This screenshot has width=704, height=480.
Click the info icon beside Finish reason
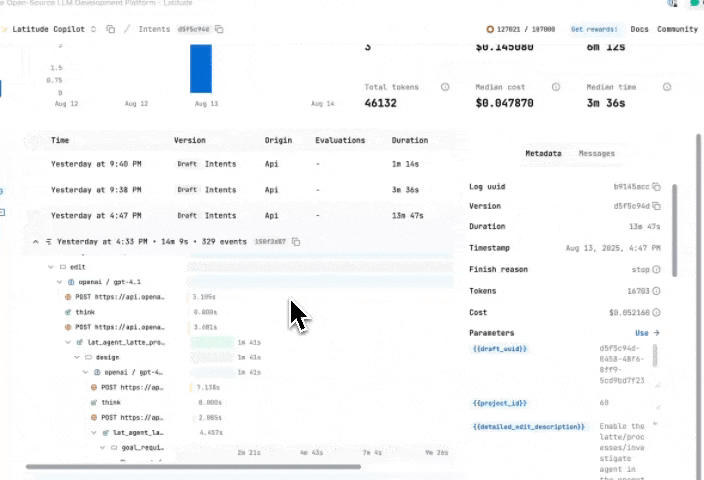656,270
